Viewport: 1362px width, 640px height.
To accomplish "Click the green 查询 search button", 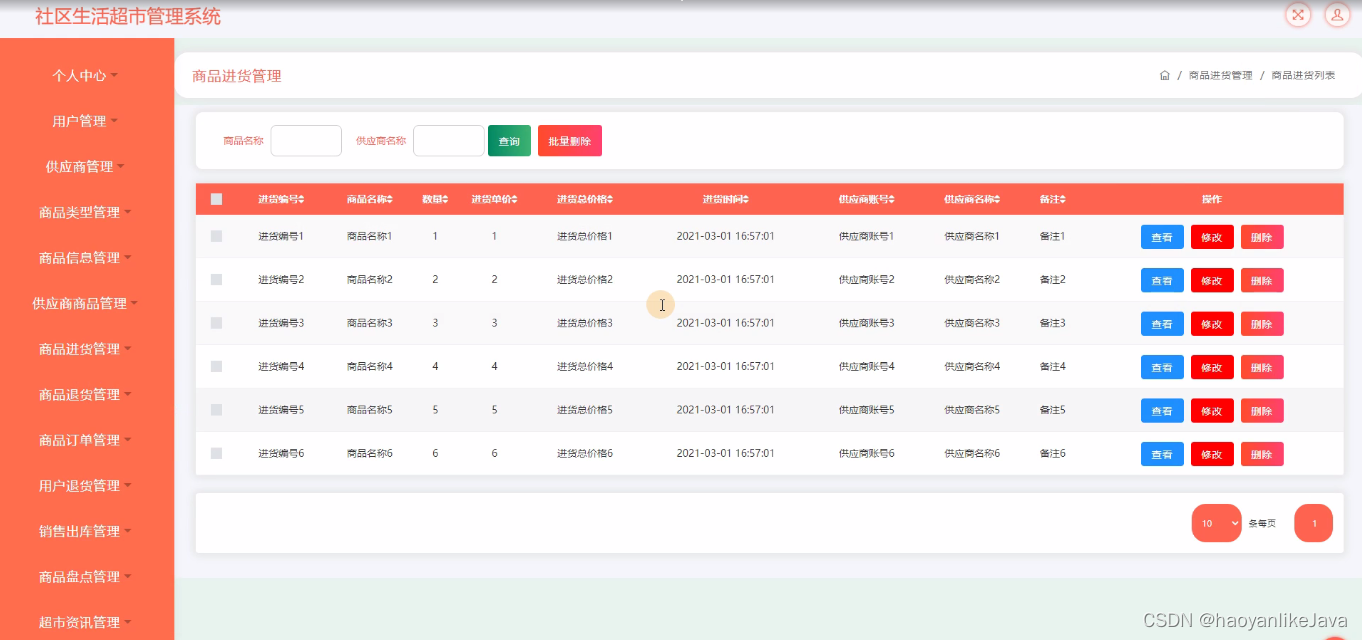I will coord(509,141).
